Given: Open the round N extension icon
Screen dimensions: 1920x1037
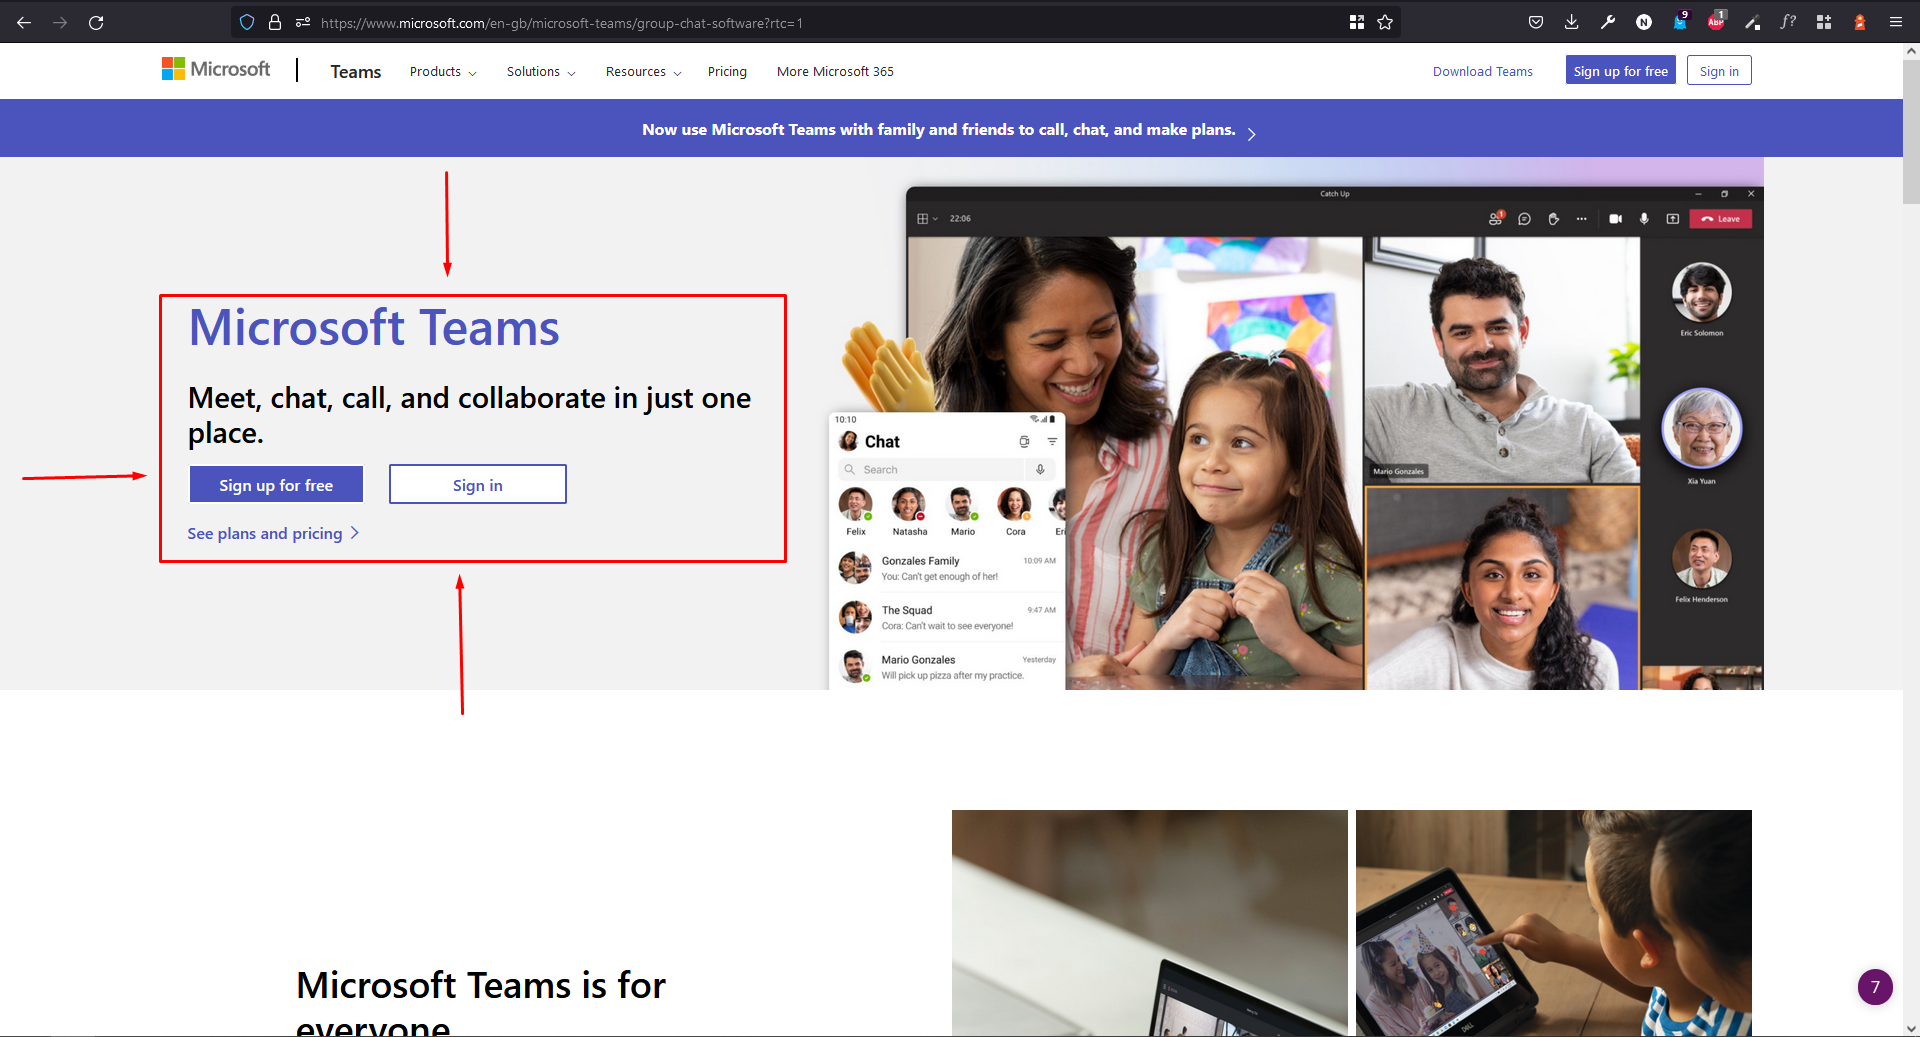Looking at the screenshot, I should click(1644, 22).
